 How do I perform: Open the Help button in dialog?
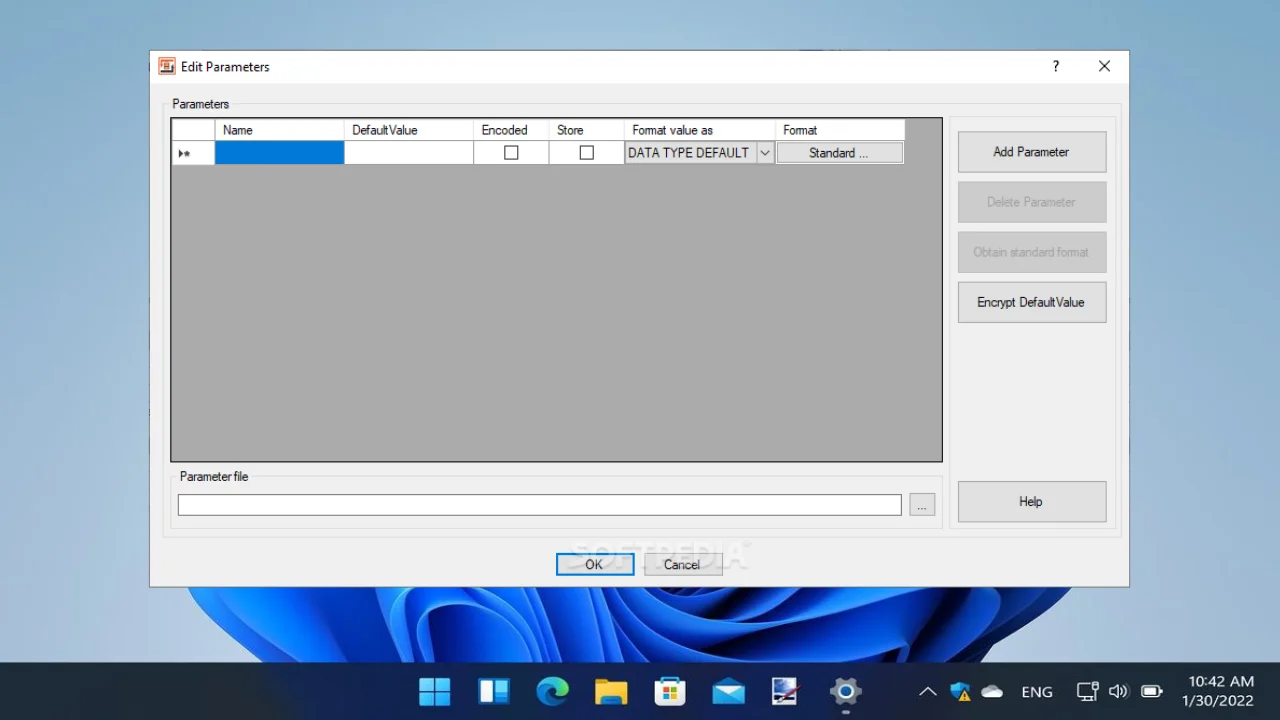click(x=1031, y=502)
